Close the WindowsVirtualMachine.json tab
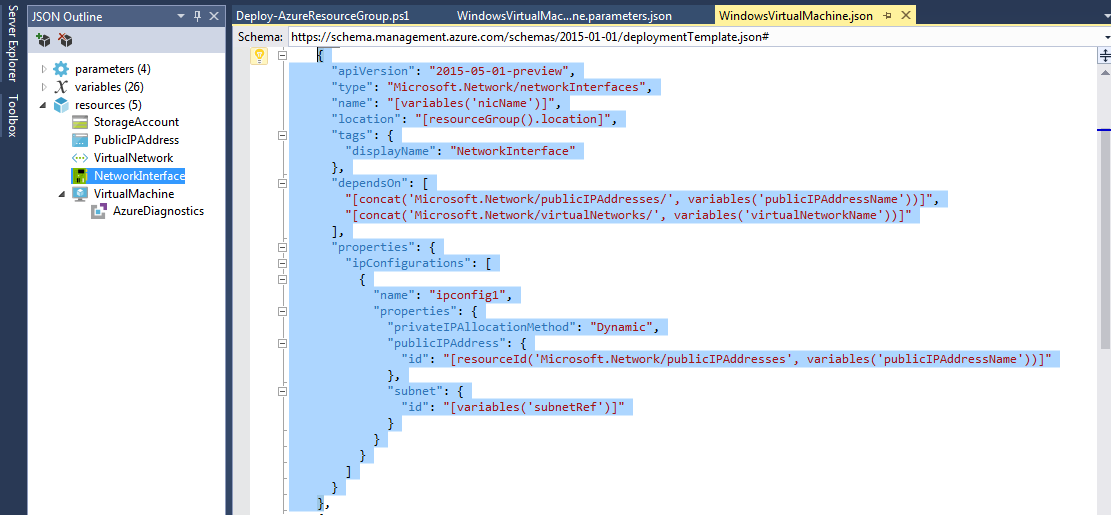 pos(904,16)
